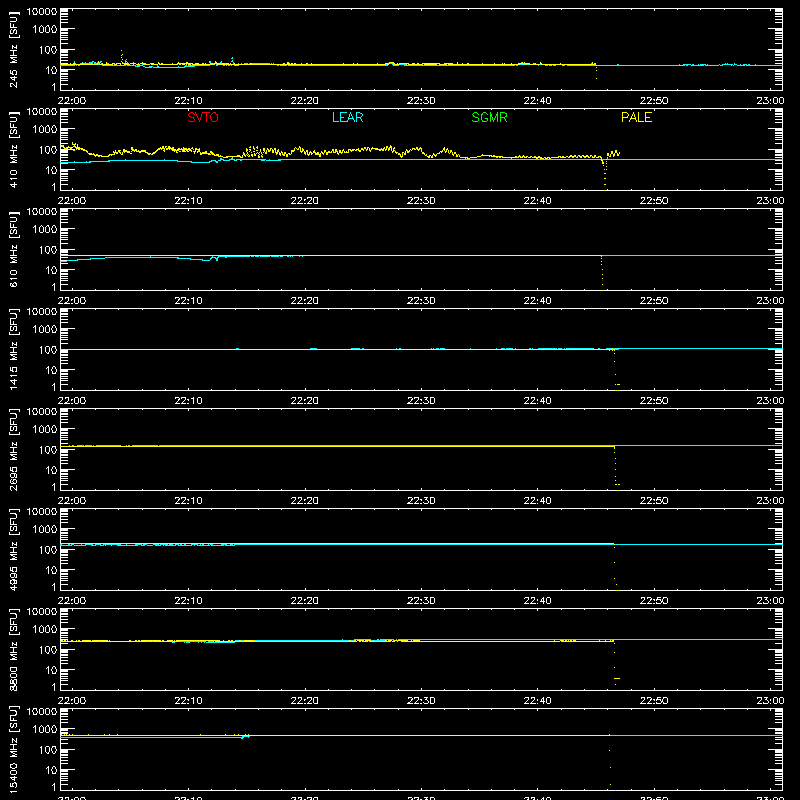Select the 4995 MHz [SFU] axis title
The width and height of the screenshot is (800, 800).
pos(13,550)
